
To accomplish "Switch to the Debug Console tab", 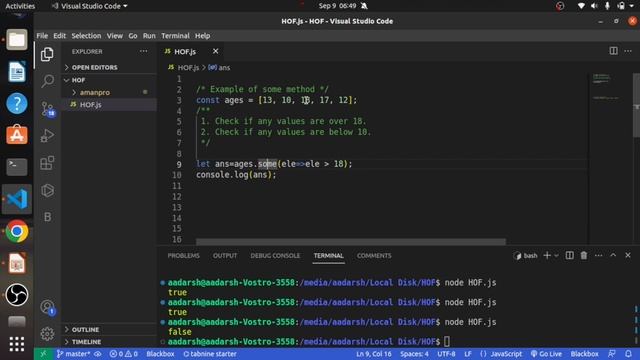I will click(x=275, y=256).
